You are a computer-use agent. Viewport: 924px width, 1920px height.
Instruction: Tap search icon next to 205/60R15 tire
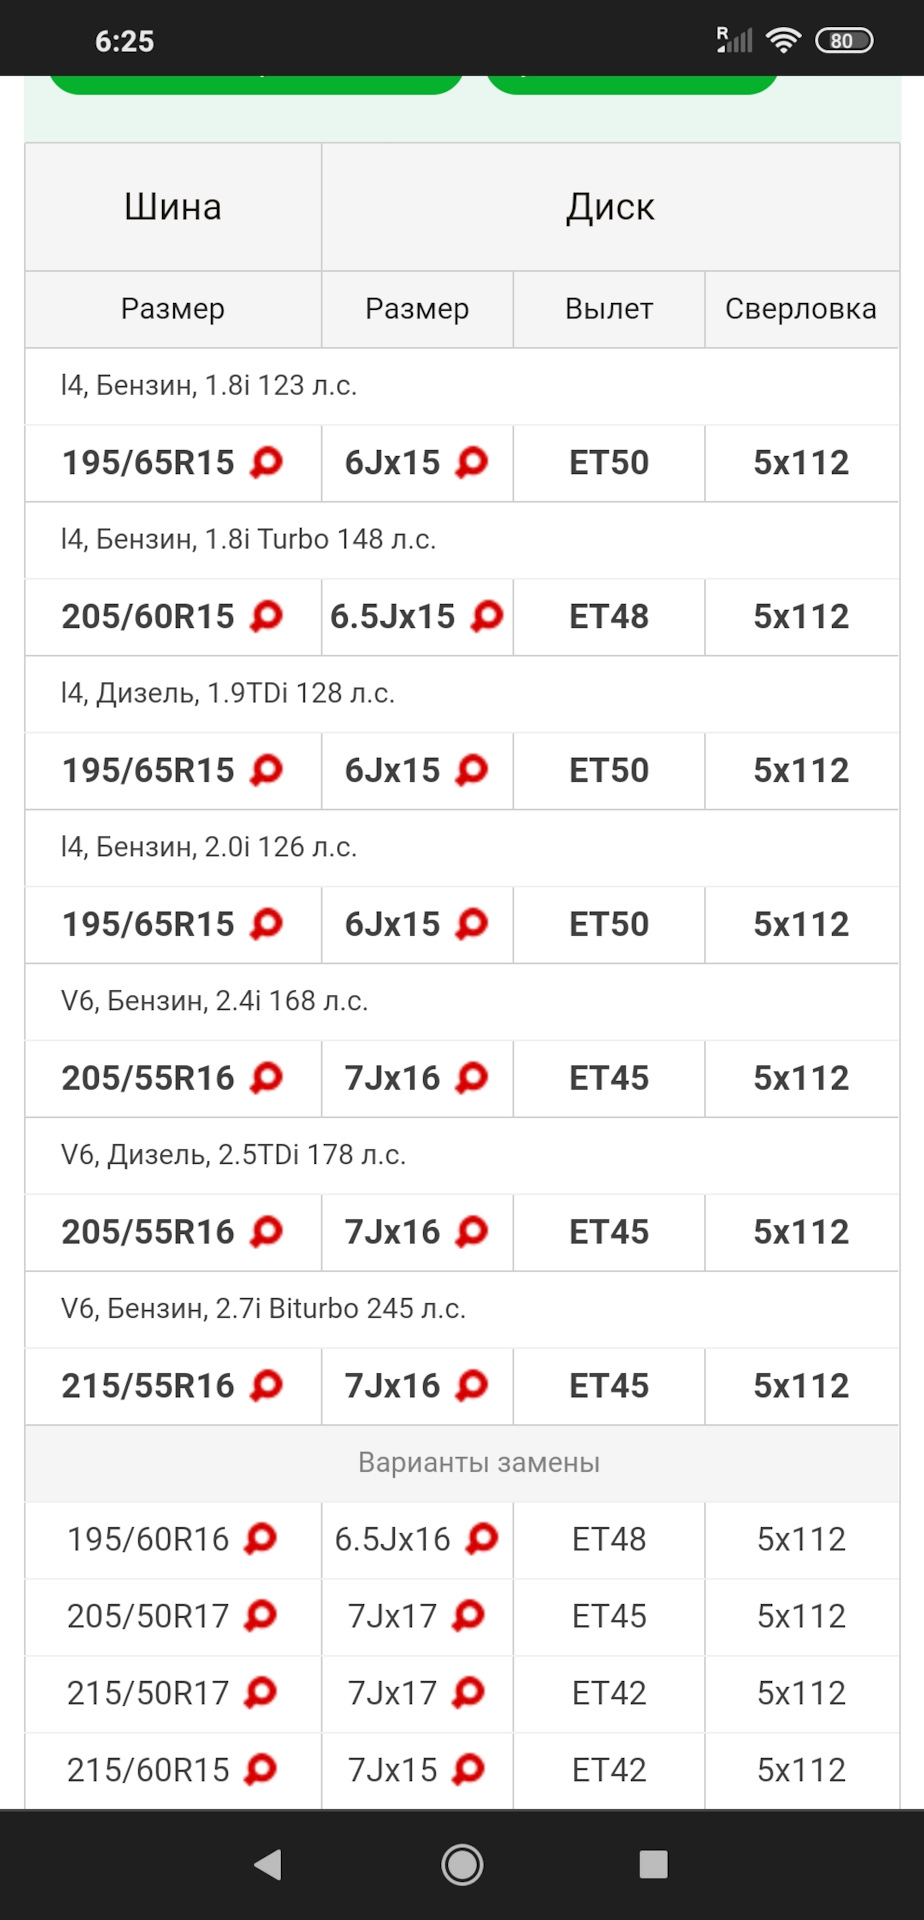pos(267,616)
